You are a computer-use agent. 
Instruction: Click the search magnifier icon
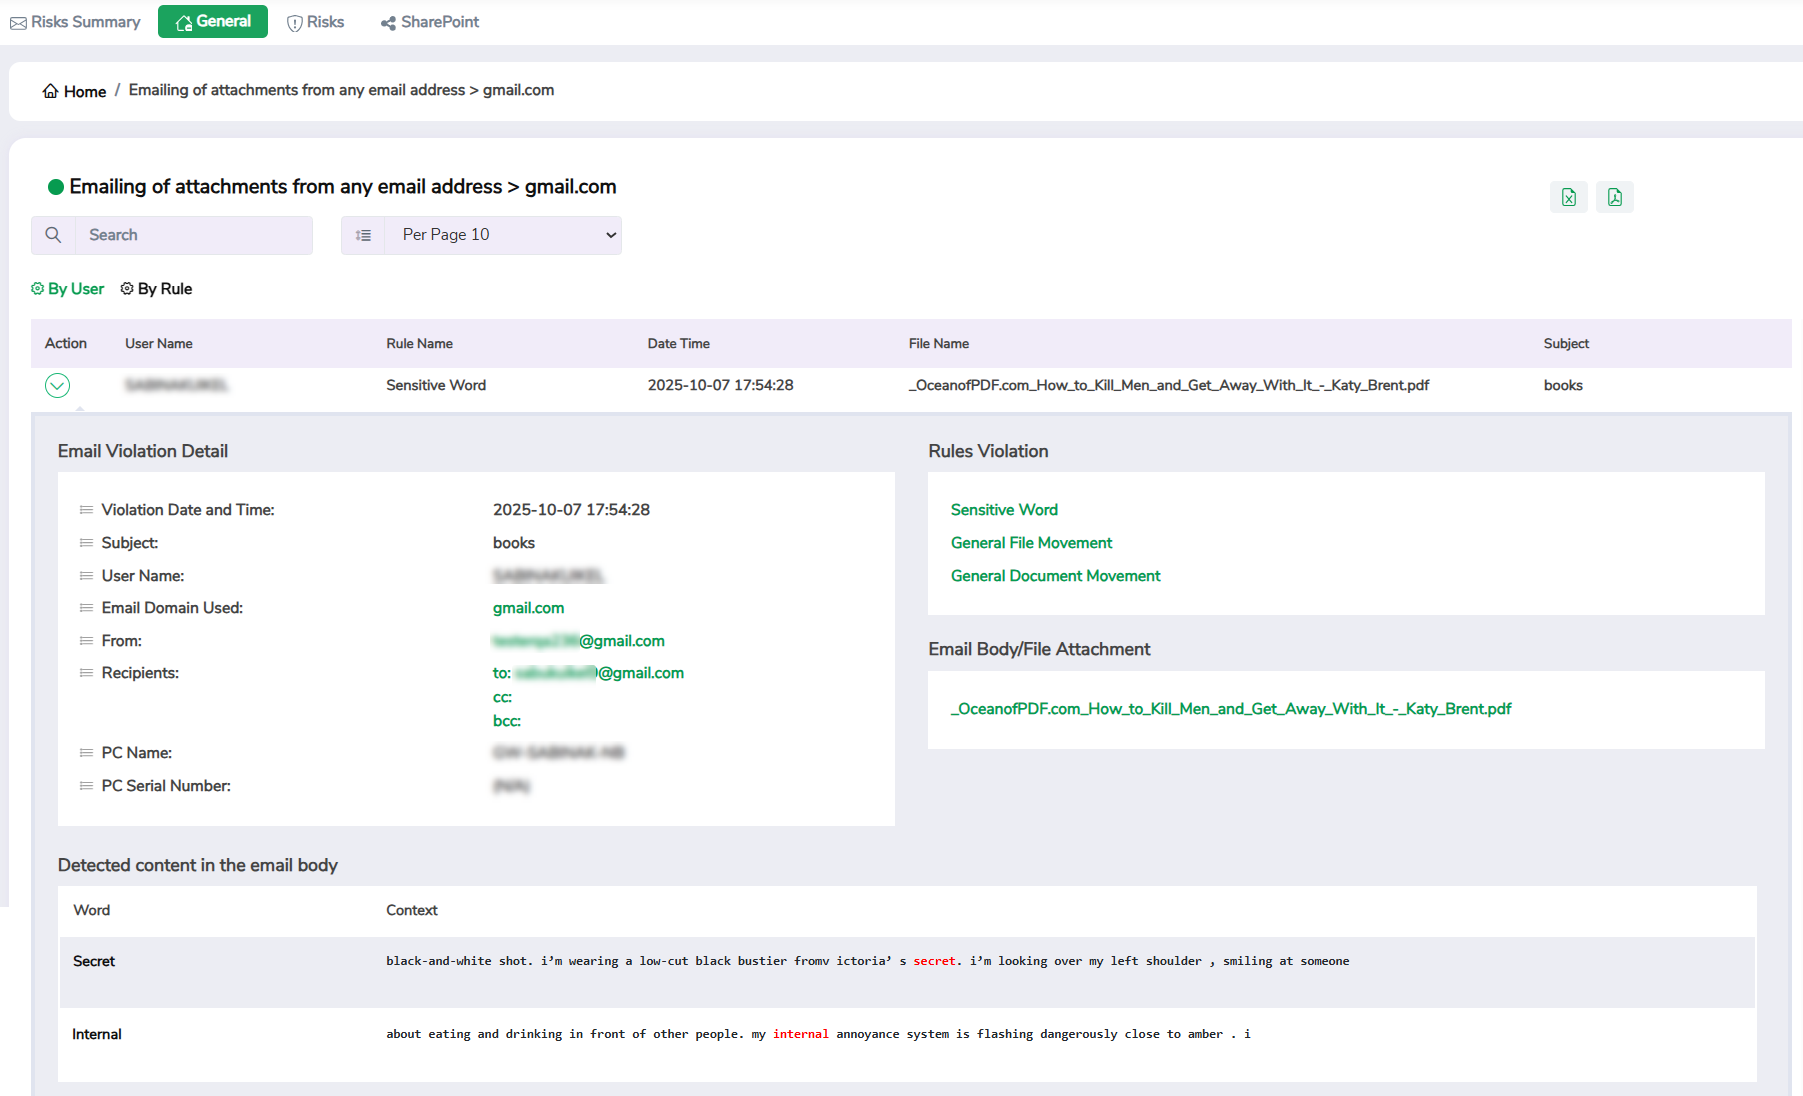tap(54, 235)
